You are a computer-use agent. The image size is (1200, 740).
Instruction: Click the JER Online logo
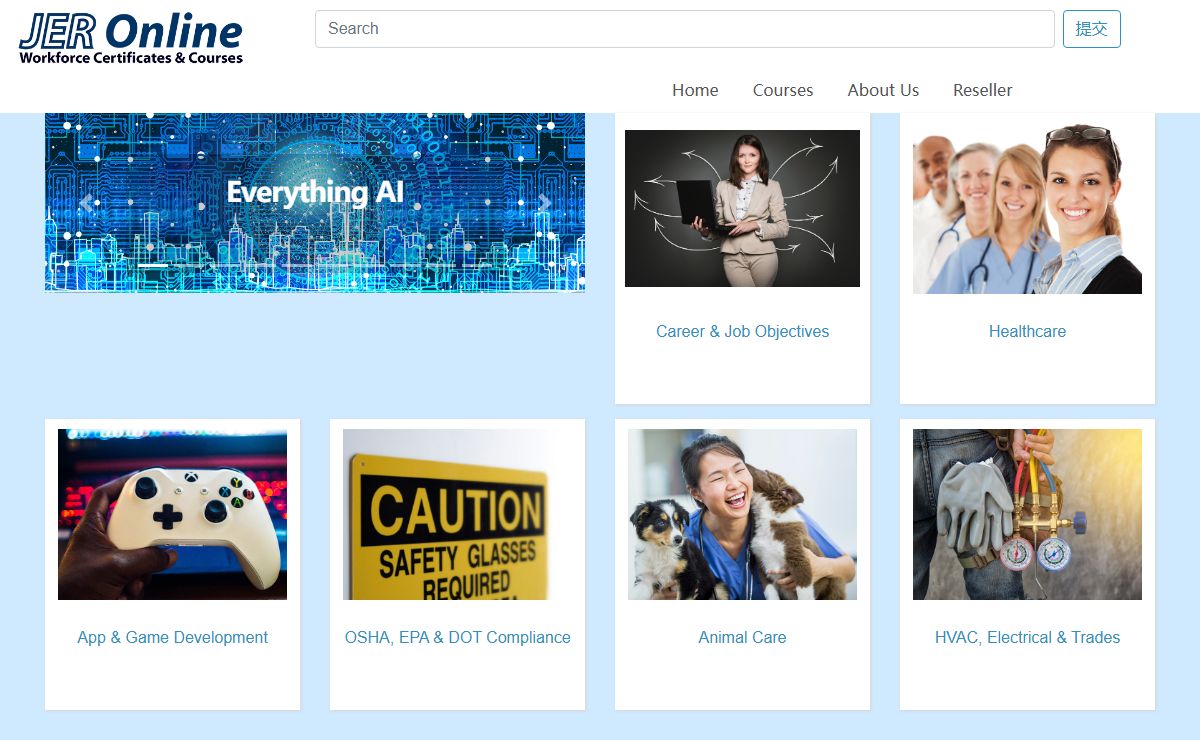tap(131, 39)
